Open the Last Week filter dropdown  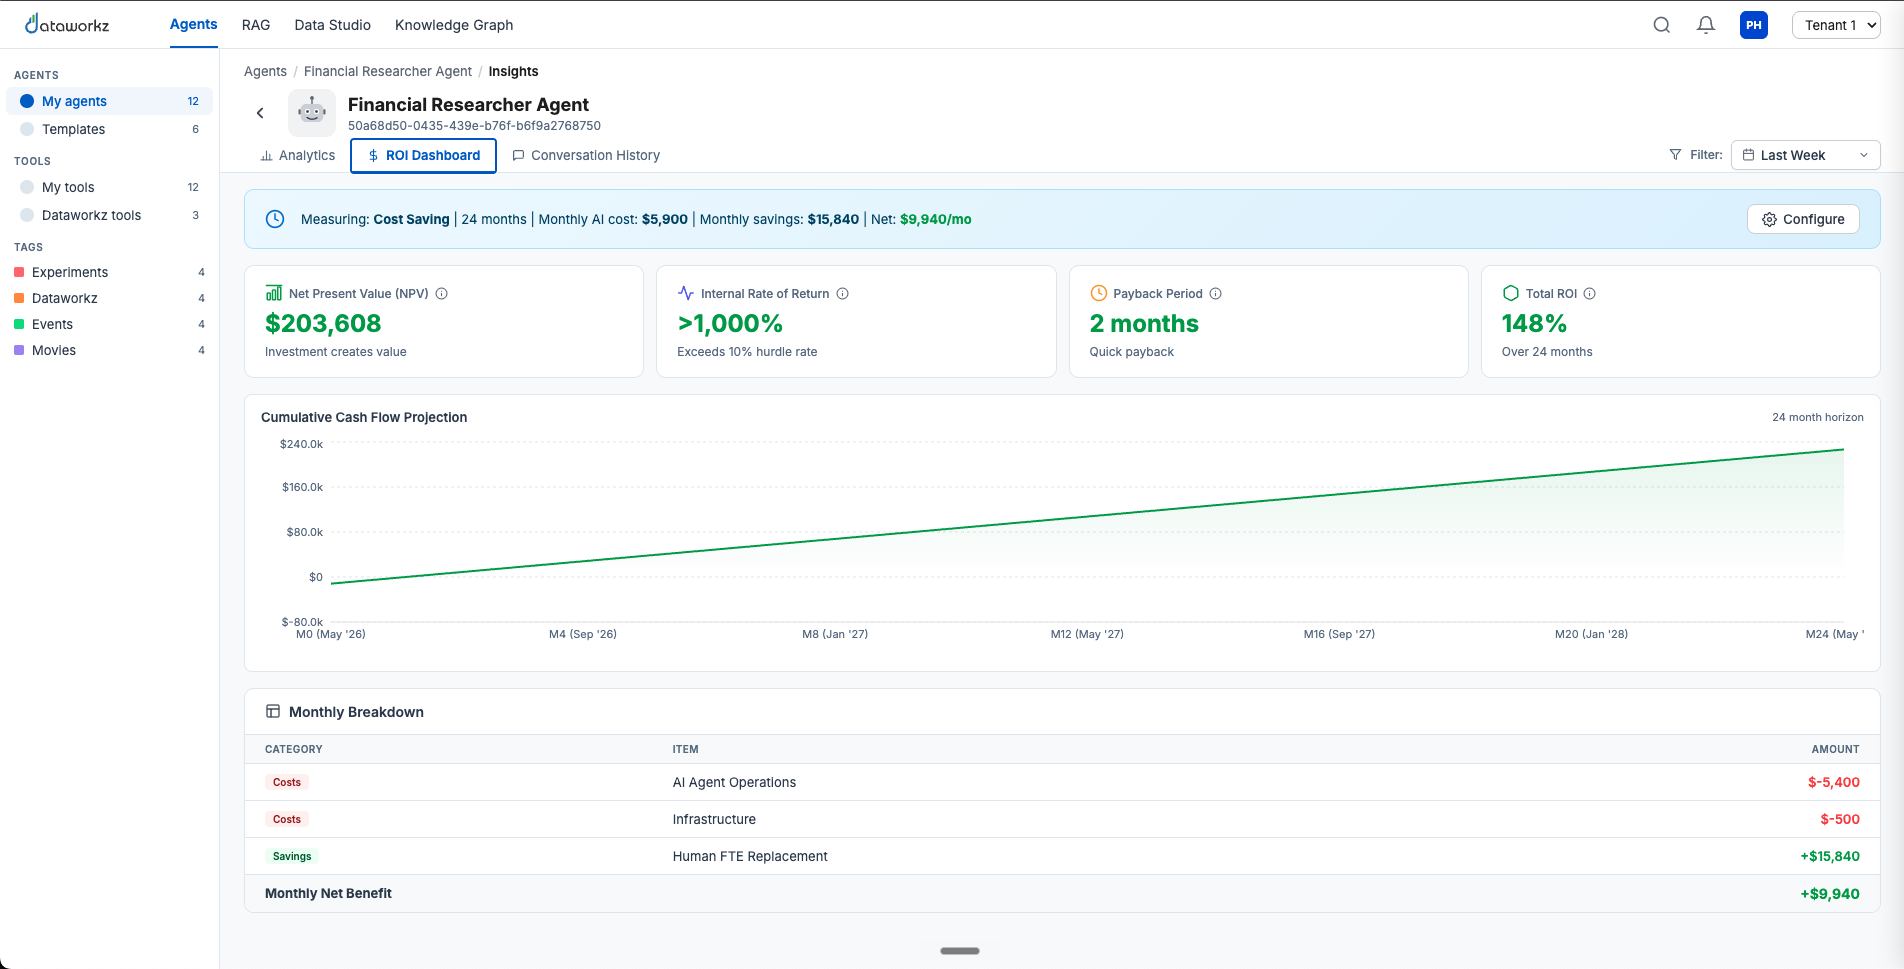click(x=1805, y=155)
